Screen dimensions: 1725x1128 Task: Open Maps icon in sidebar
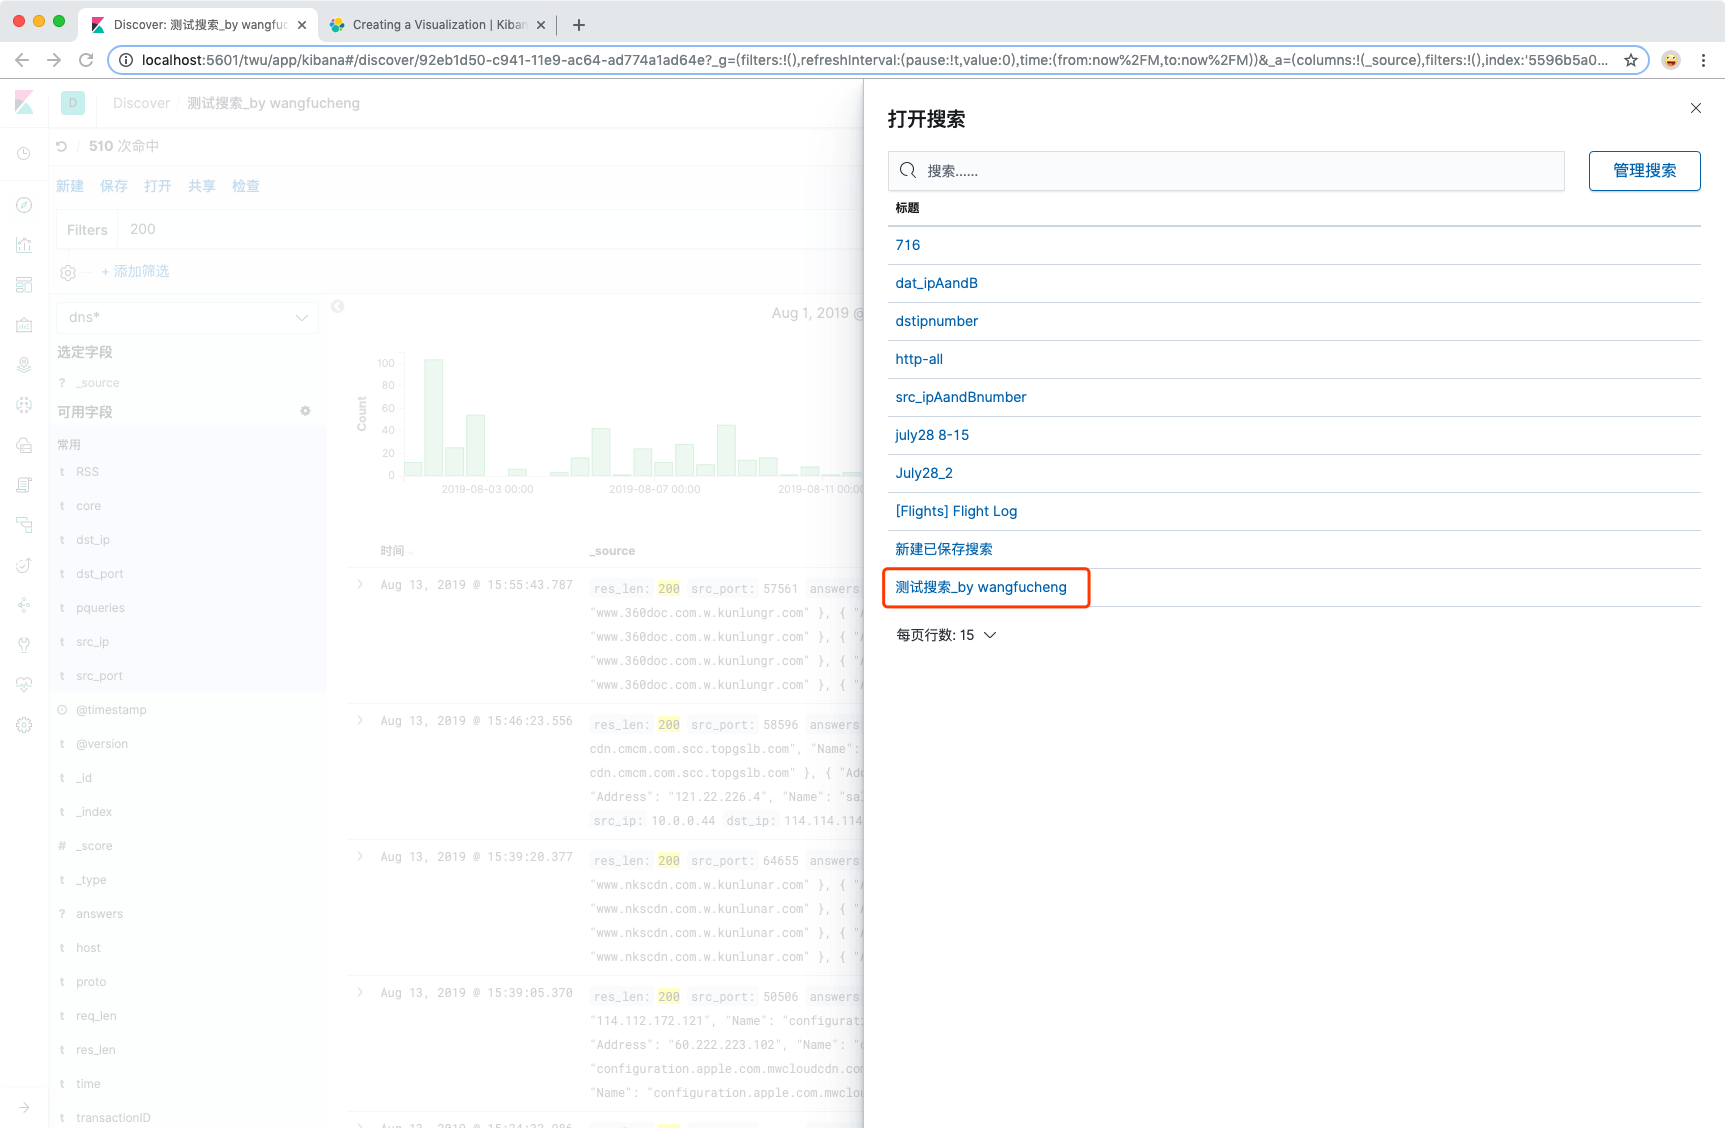click(24, 365)
